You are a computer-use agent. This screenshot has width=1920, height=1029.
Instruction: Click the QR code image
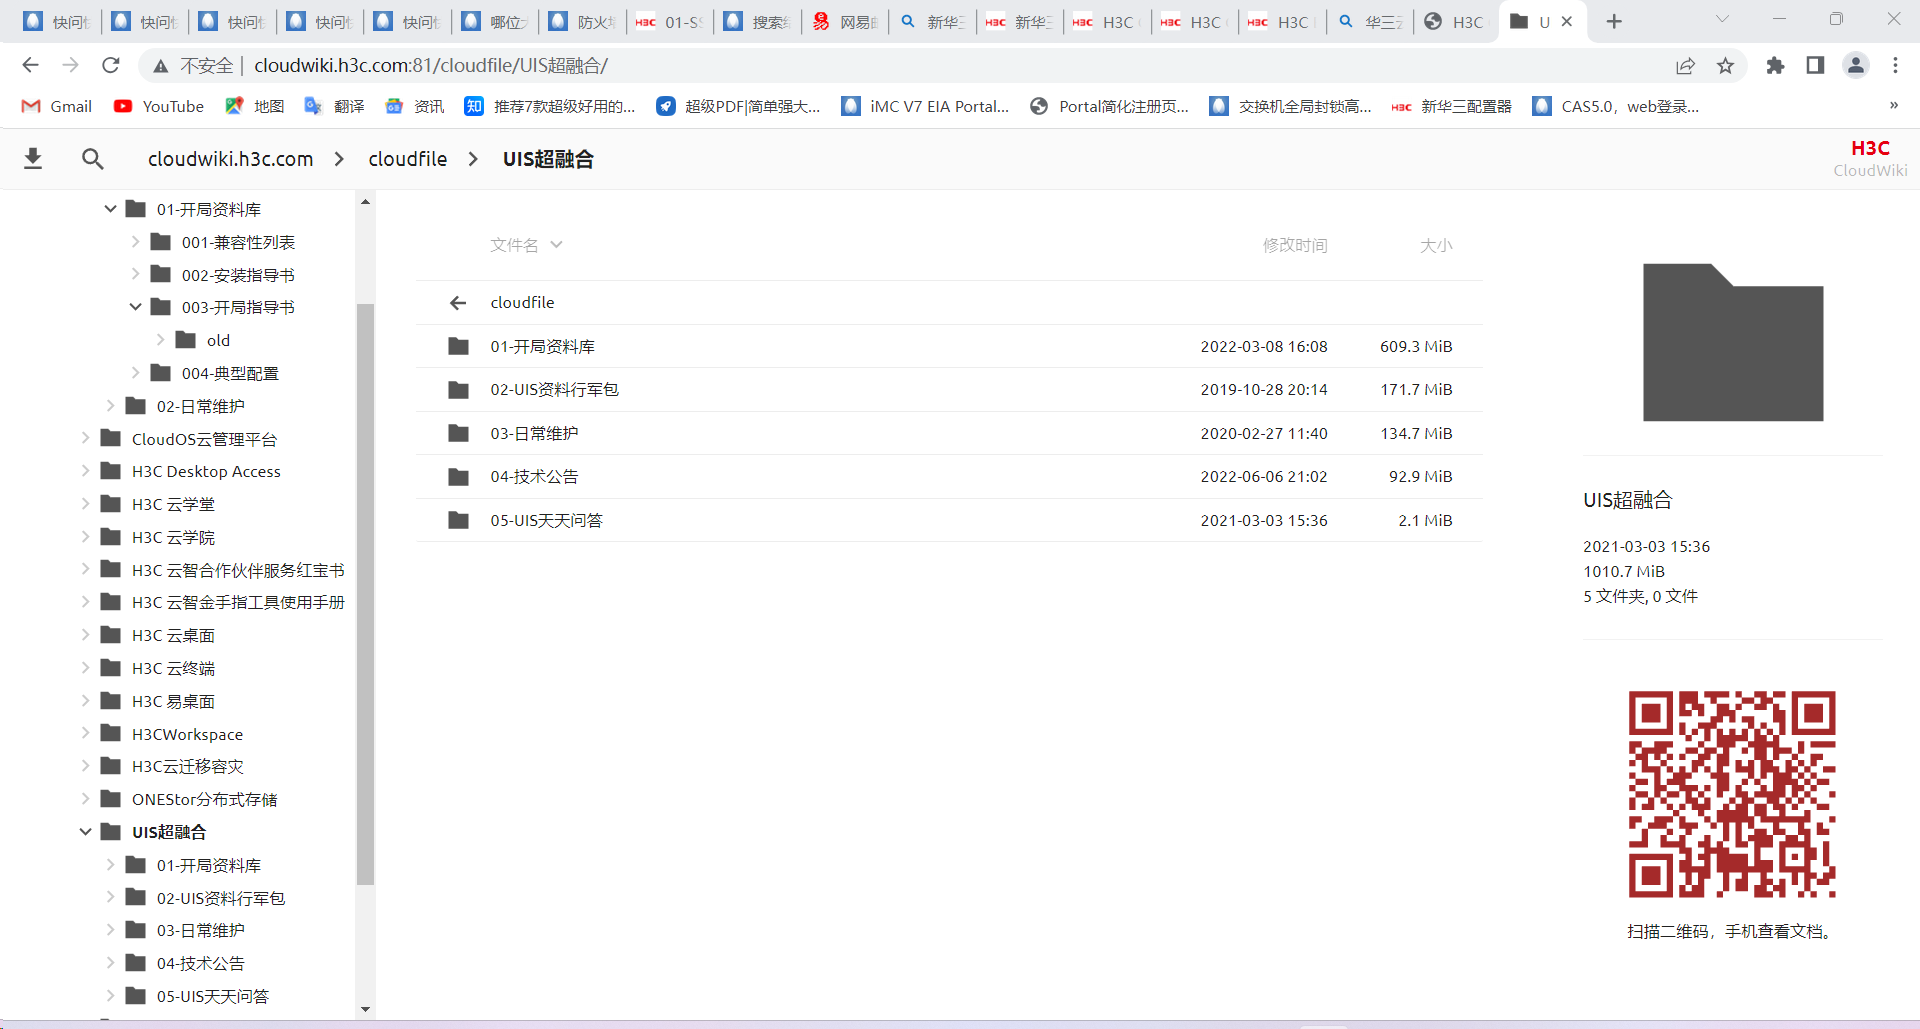pos(1732,794)
